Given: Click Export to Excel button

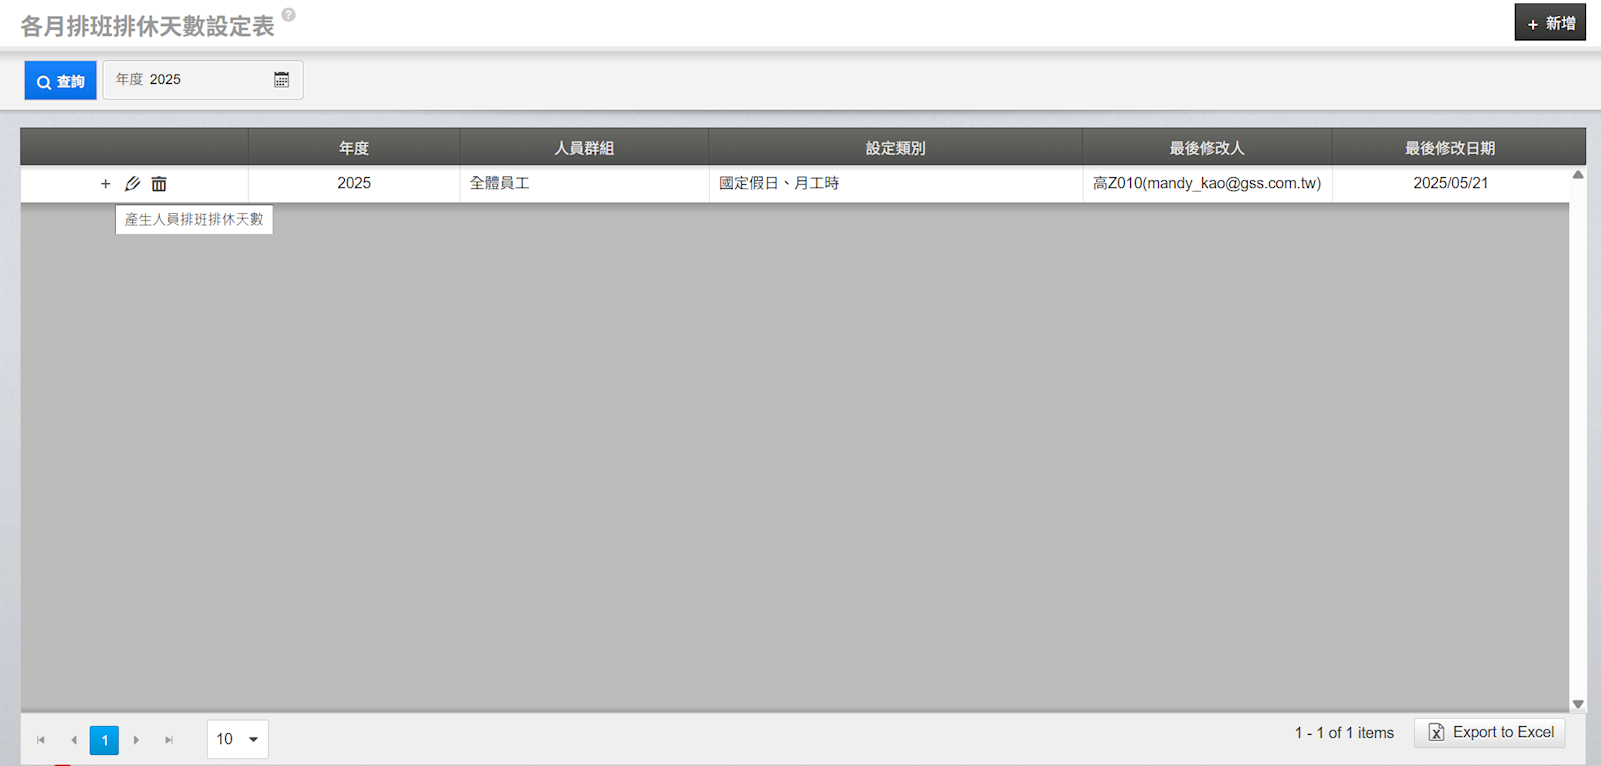Looking at the screenshot, I should coord(1490,733).
